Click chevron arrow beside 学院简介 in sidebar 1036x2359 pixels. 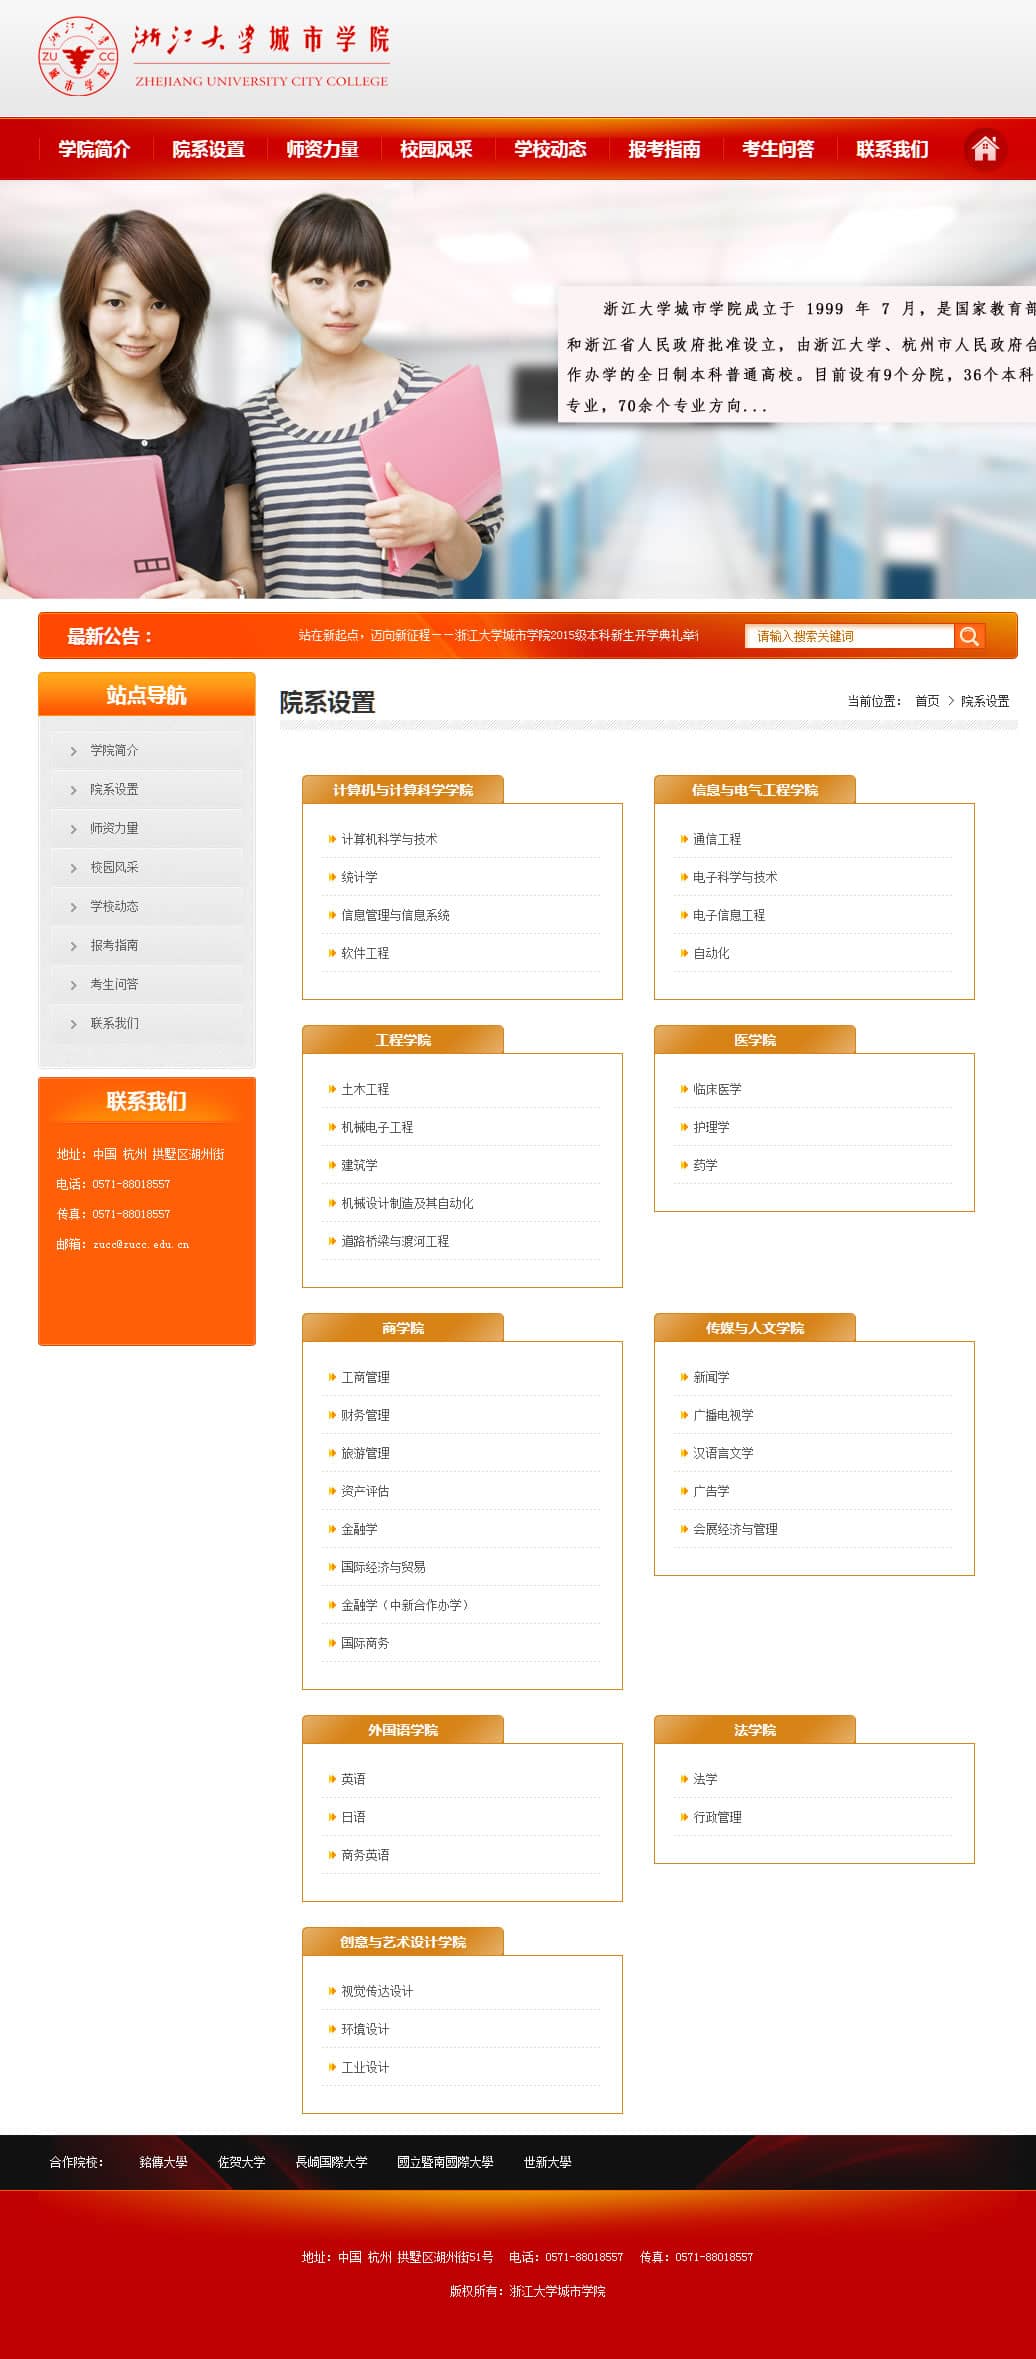[x=73, y=751]
